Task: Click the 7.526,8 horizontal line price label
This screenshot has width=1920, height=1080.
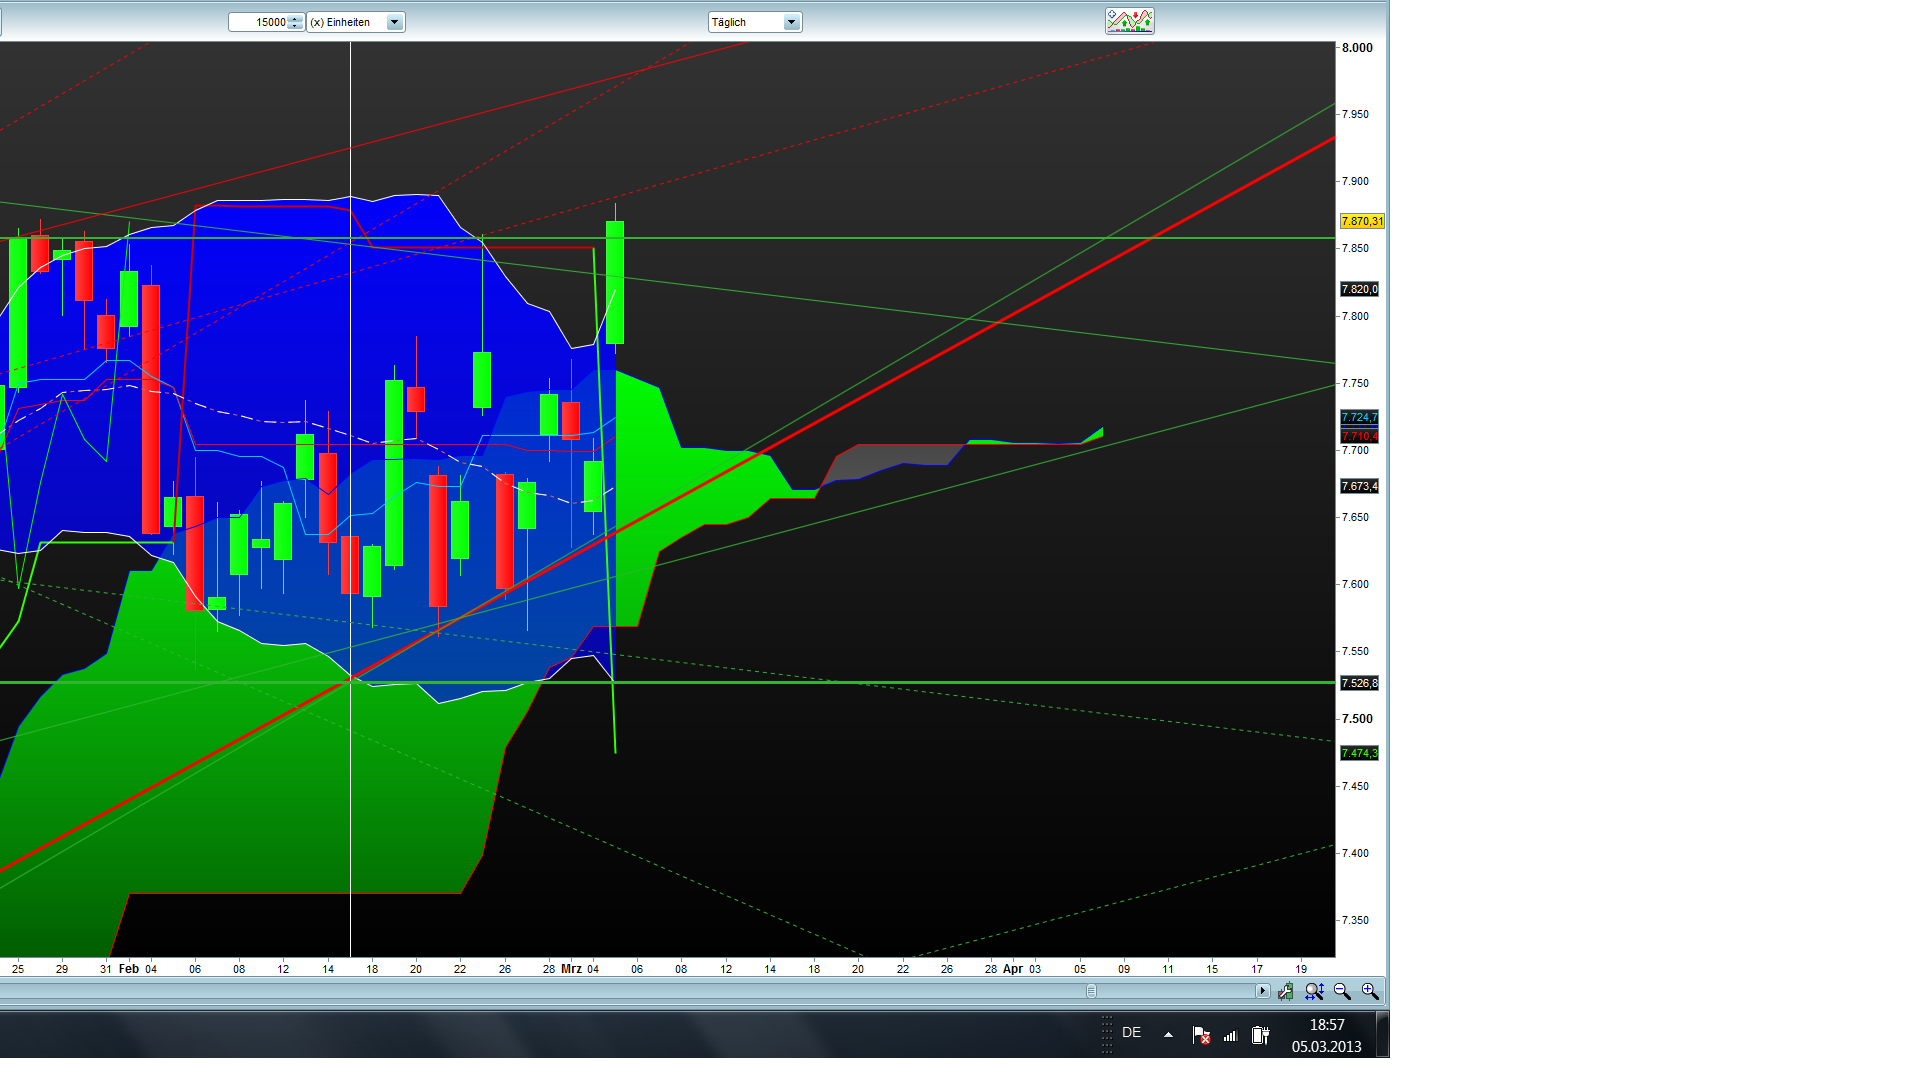Action: click(x=1359, y=683)
